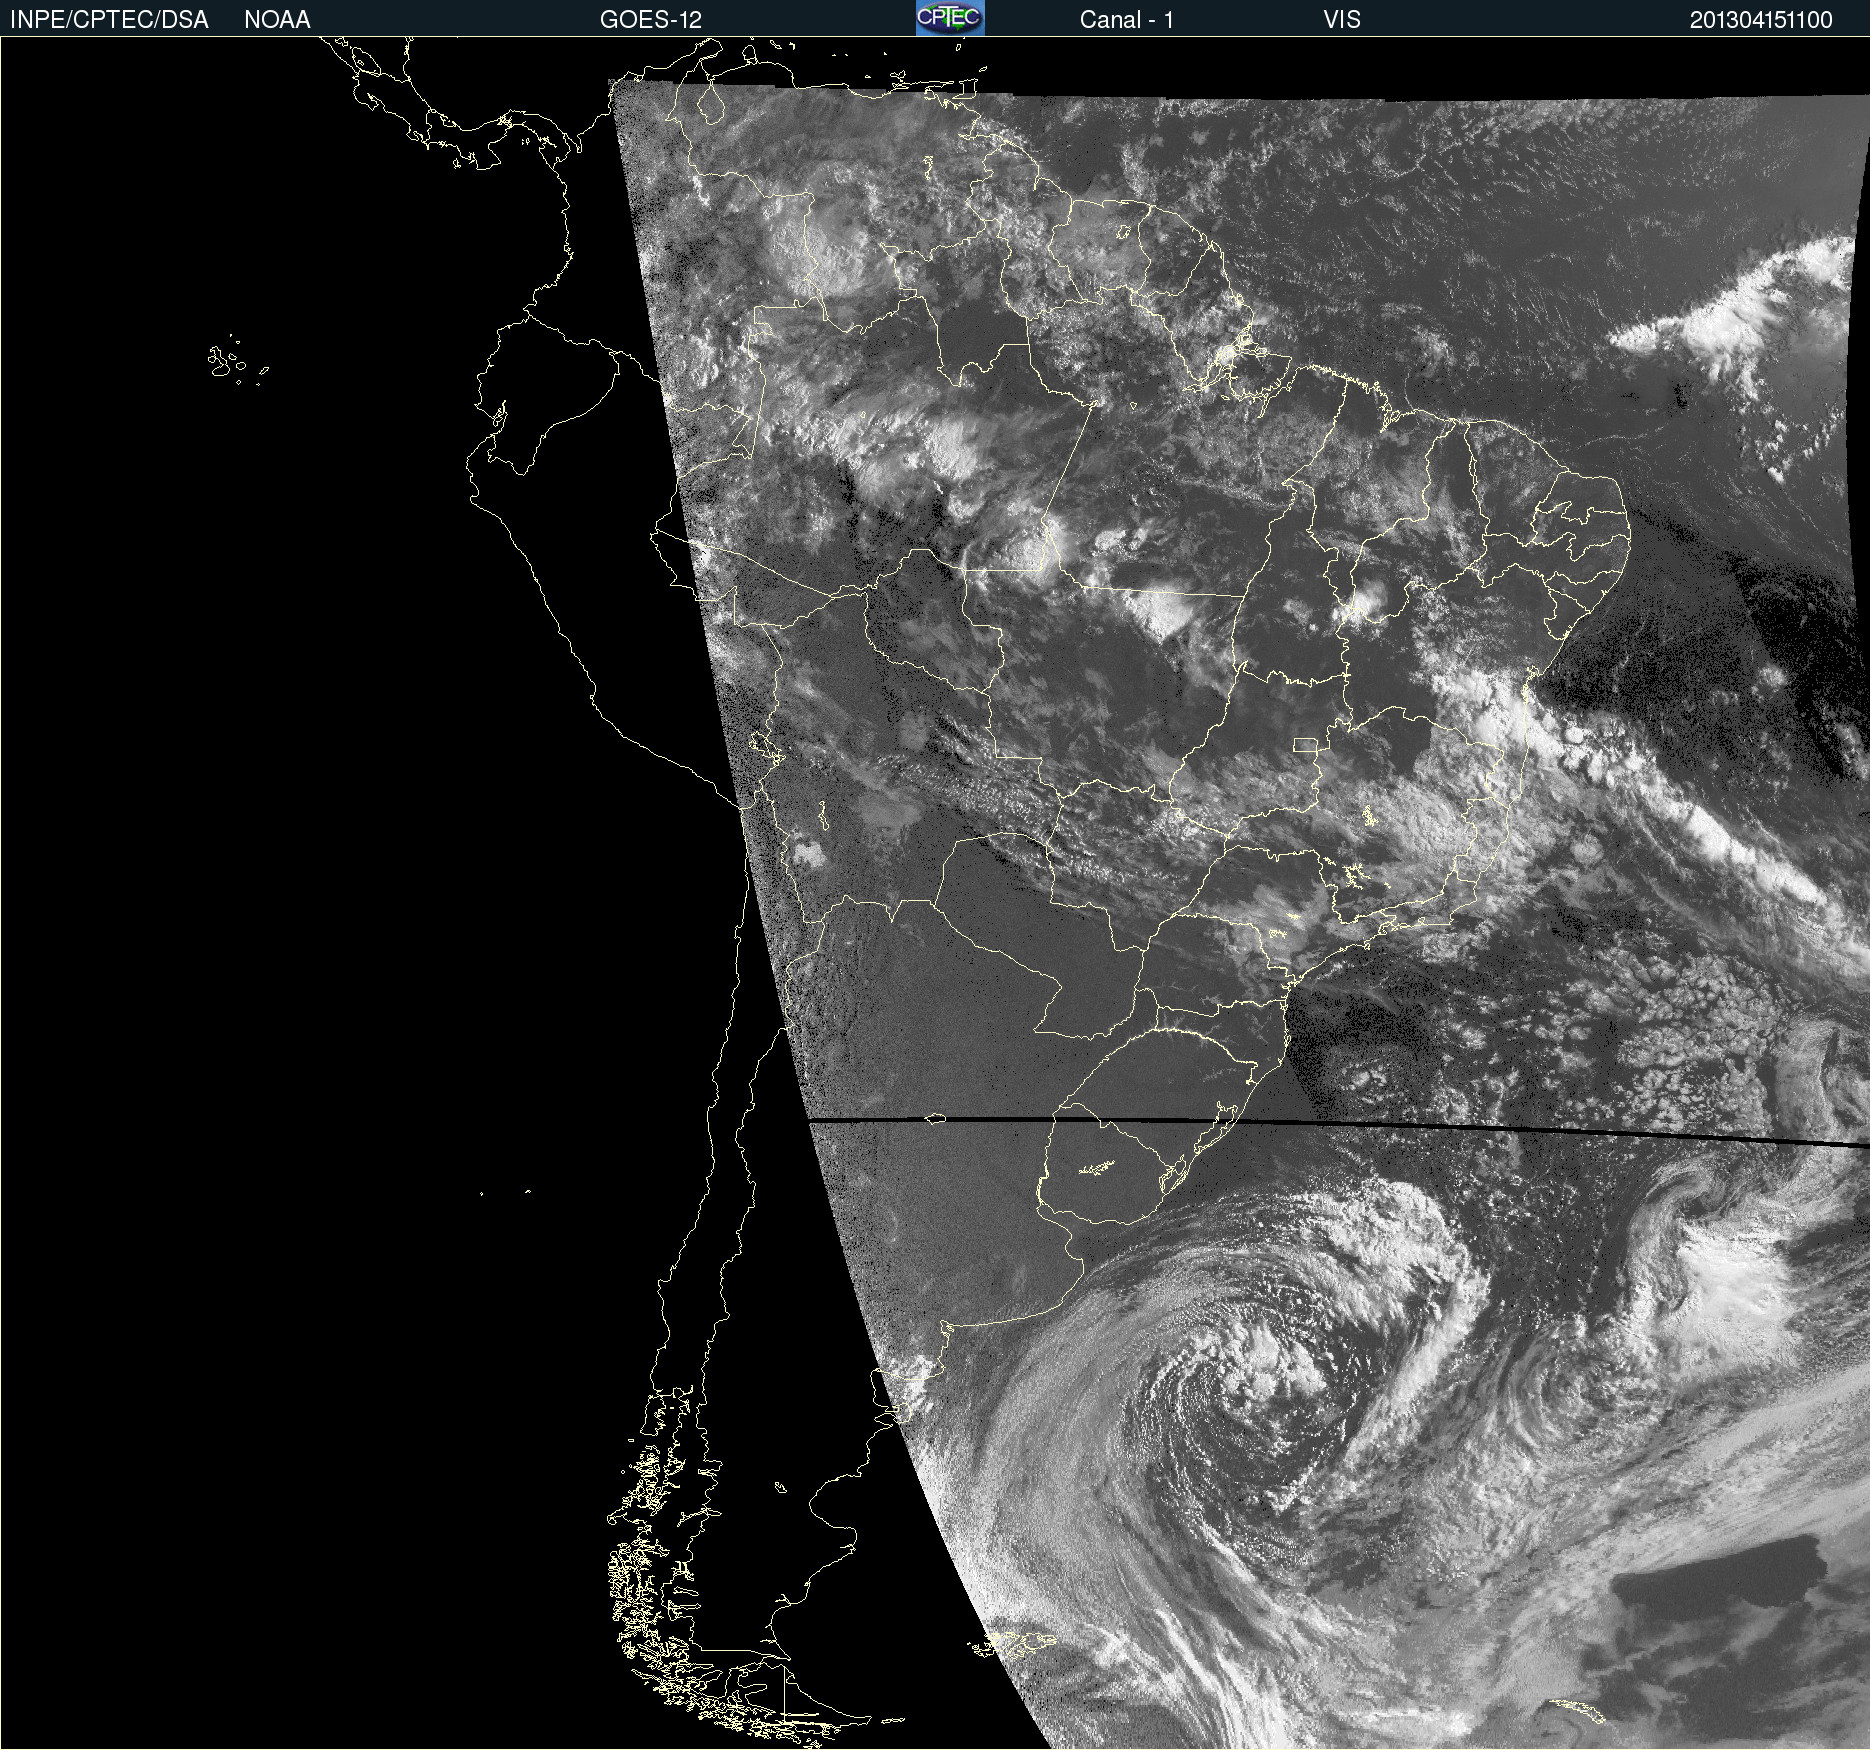Click the GOES-12 satellite label
1870x1750 pixels.
click(651, 20)
